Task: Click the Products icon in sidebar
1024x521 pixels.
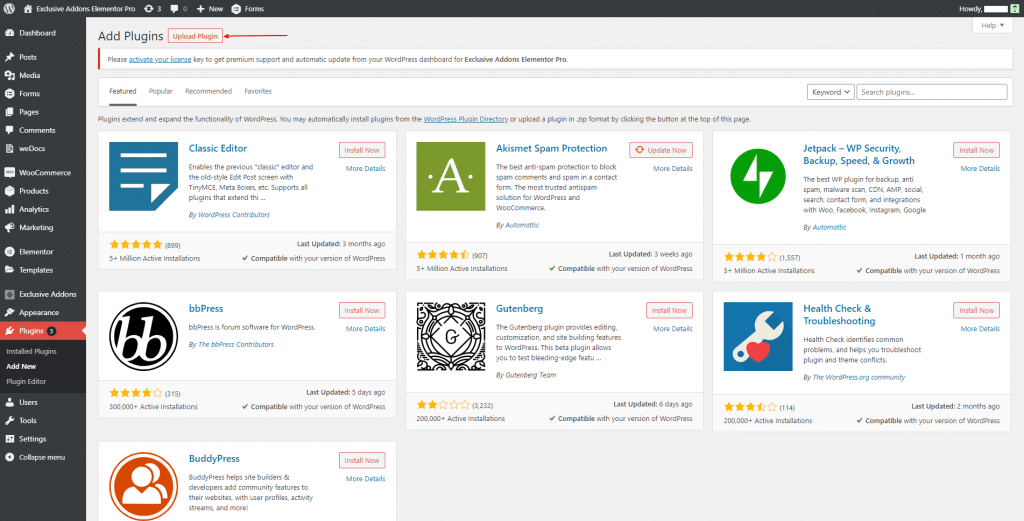Action: click(9, 191)
